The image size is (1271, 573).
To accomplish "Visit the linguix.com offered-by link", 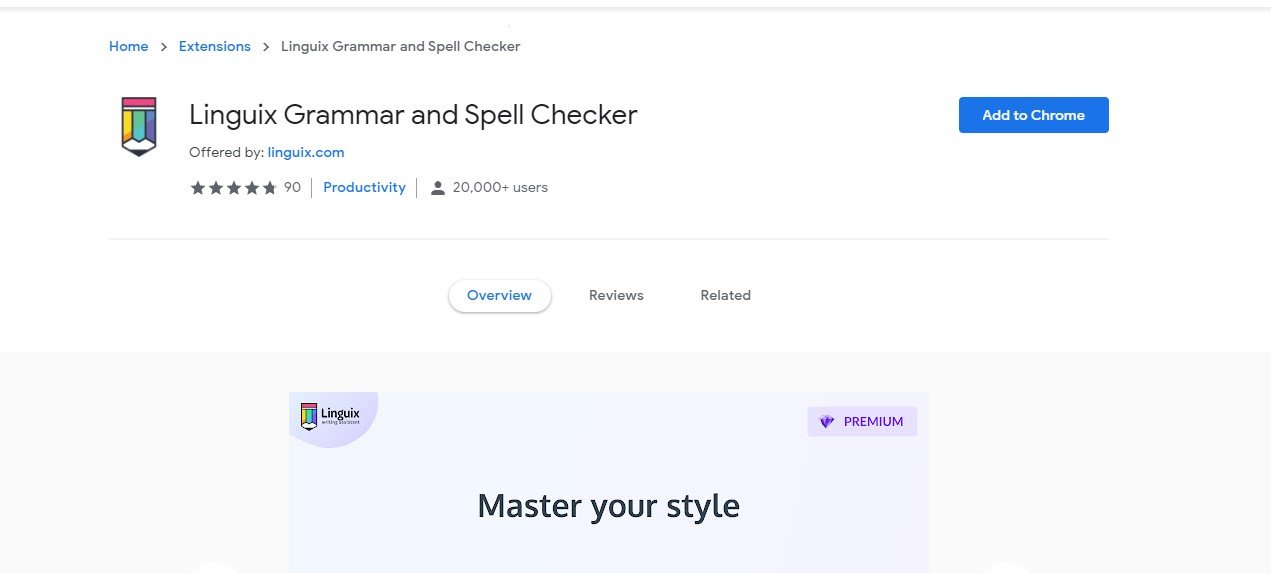I will pyautogui.click(x=306, y=152).
